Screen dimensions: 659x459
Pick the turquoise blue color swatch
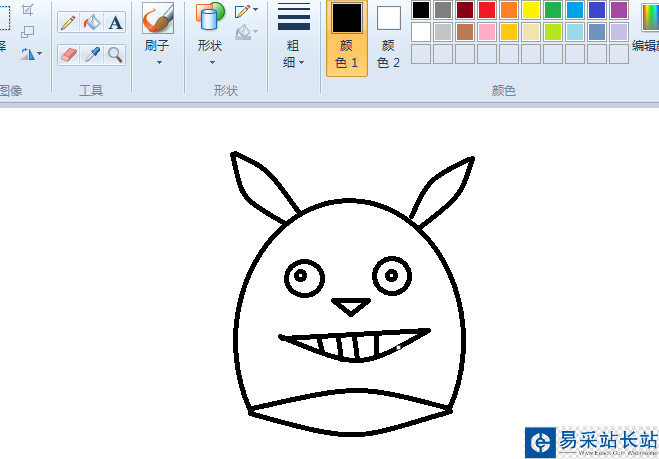575,10
